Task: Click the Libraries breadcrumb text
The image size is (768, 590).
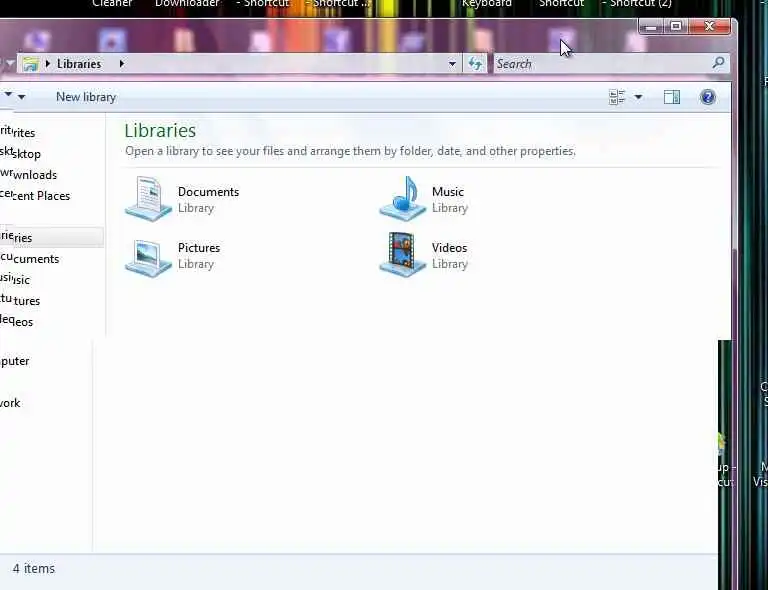Action: click(x=79, y=64)
